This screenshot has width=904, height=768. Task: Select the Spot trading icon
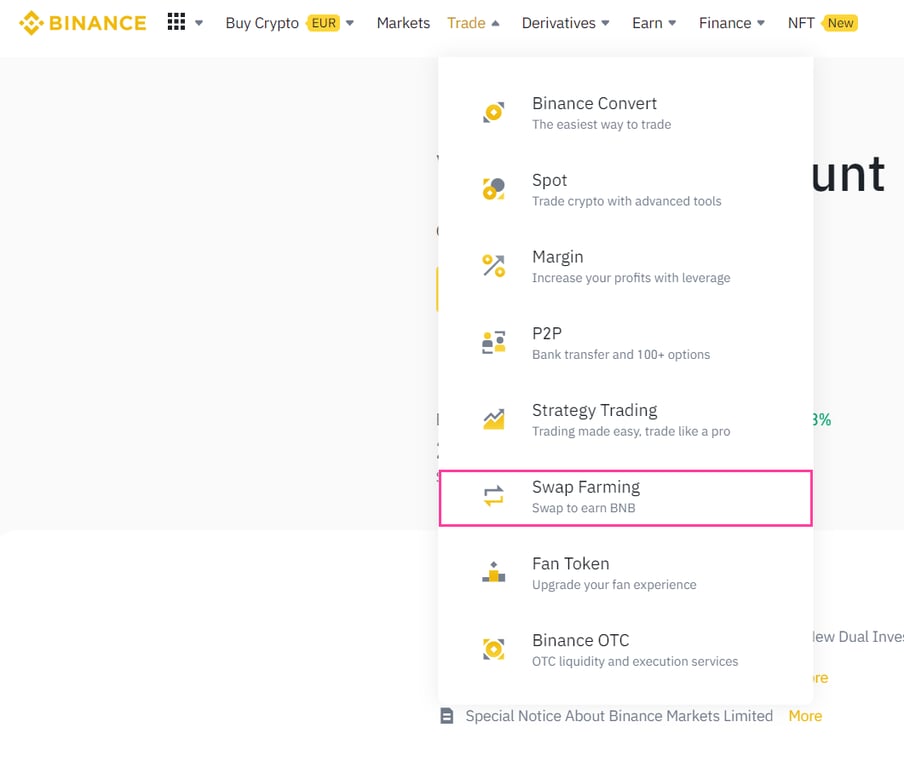pos(493,188)
